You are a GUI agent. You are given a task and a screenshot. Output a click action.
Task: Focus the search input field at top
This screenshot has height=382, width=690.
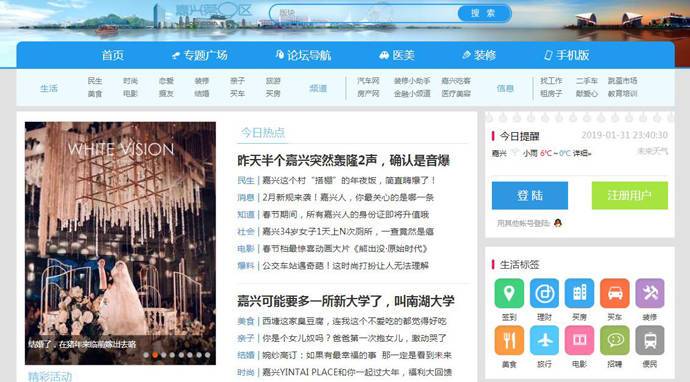click(x=363, y=13)
